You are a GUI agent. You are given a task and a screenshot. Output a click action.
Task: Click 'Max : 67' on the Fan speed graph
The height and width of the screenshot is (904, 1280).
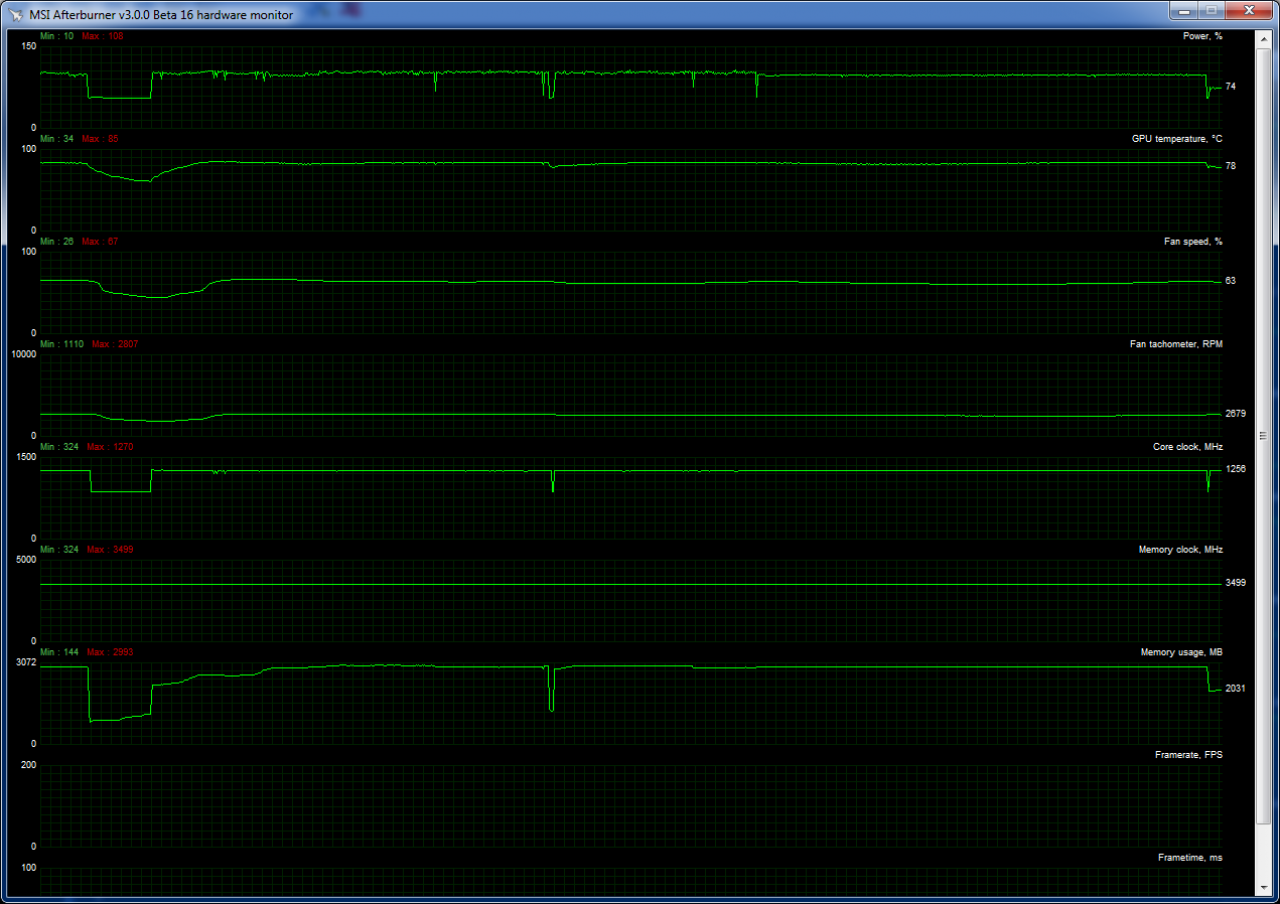point(100,242)
